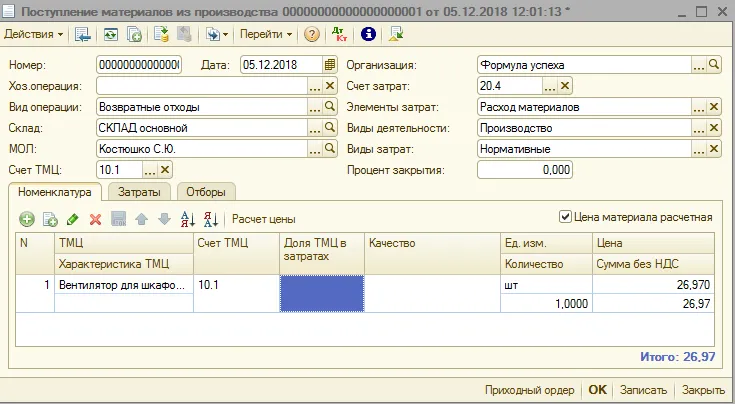Clear the Виды затрат value with X
The width and height of the screenshot is (735, 404).
(x=713, y=149)
